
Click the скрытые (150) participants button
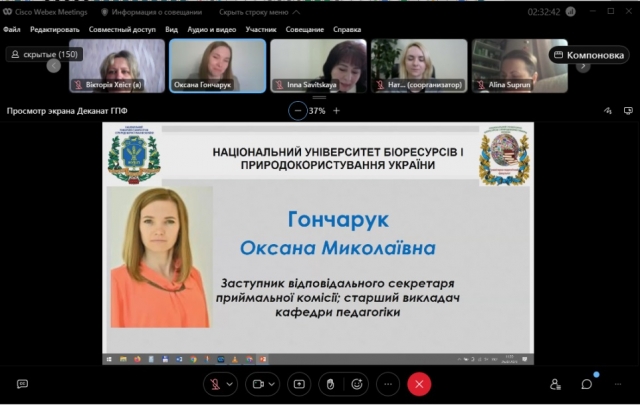44,54
